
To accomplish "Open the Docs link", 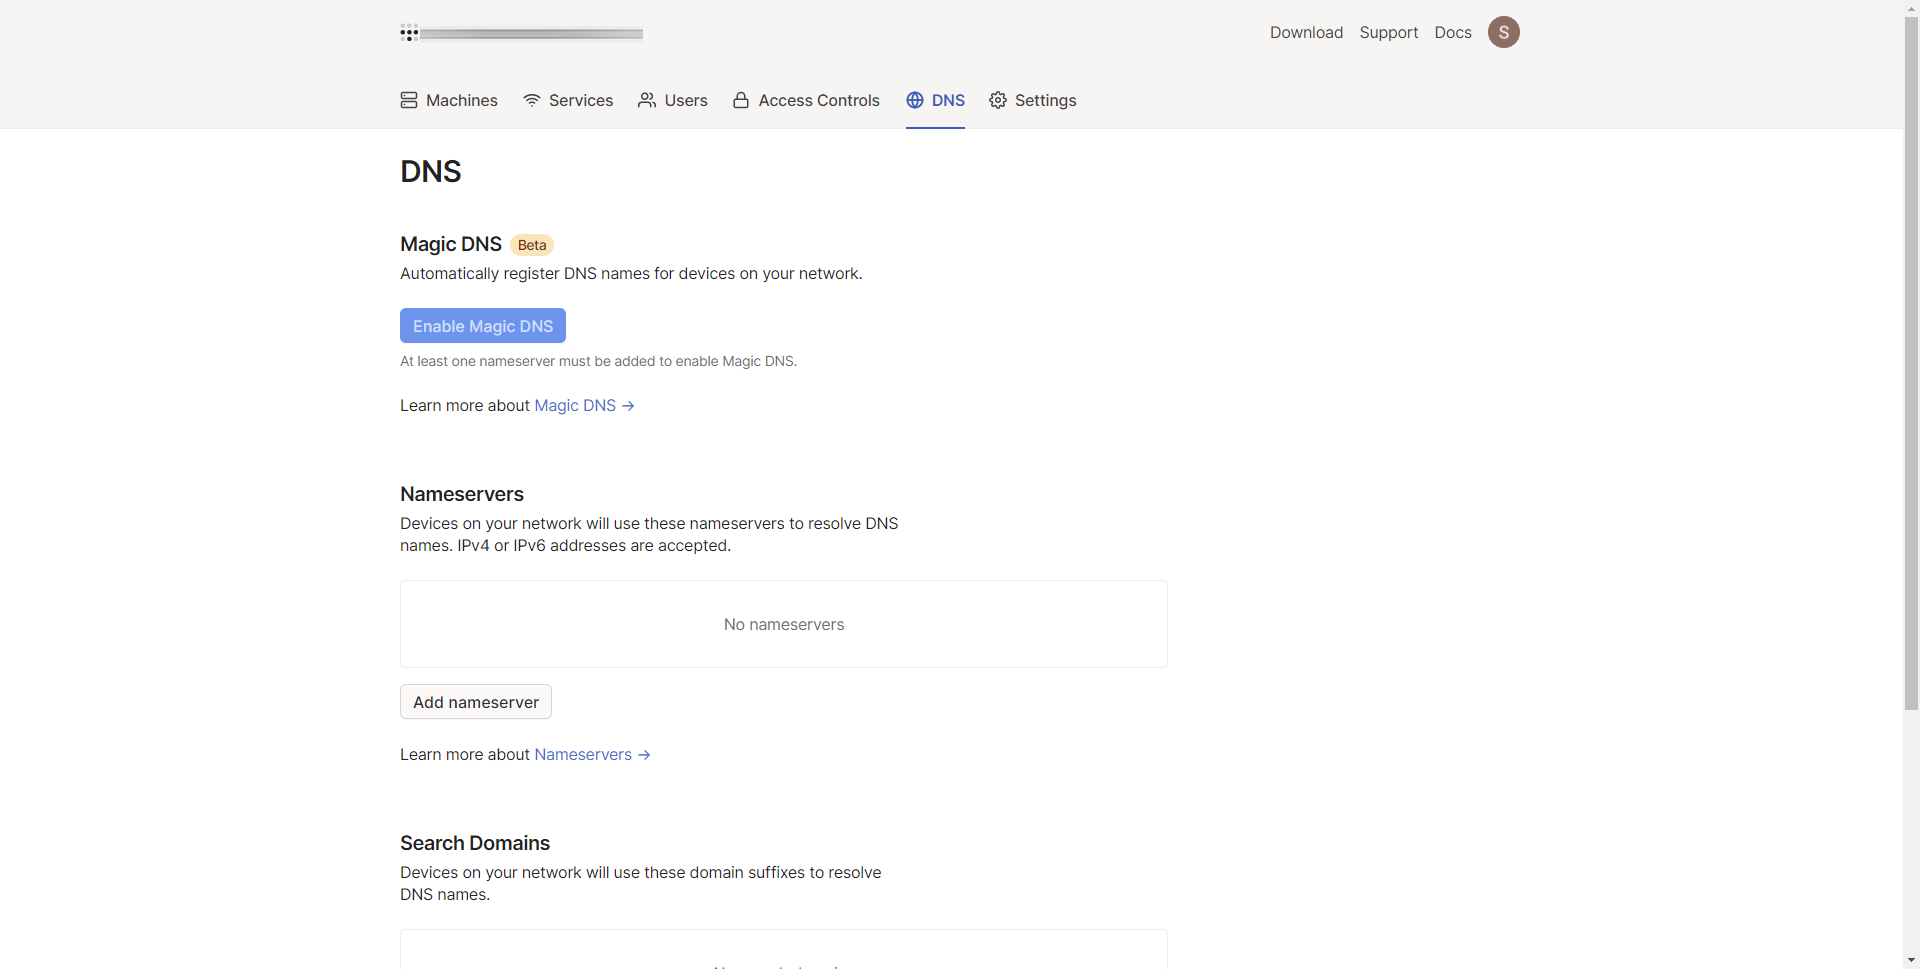I will click(1452, 32).
